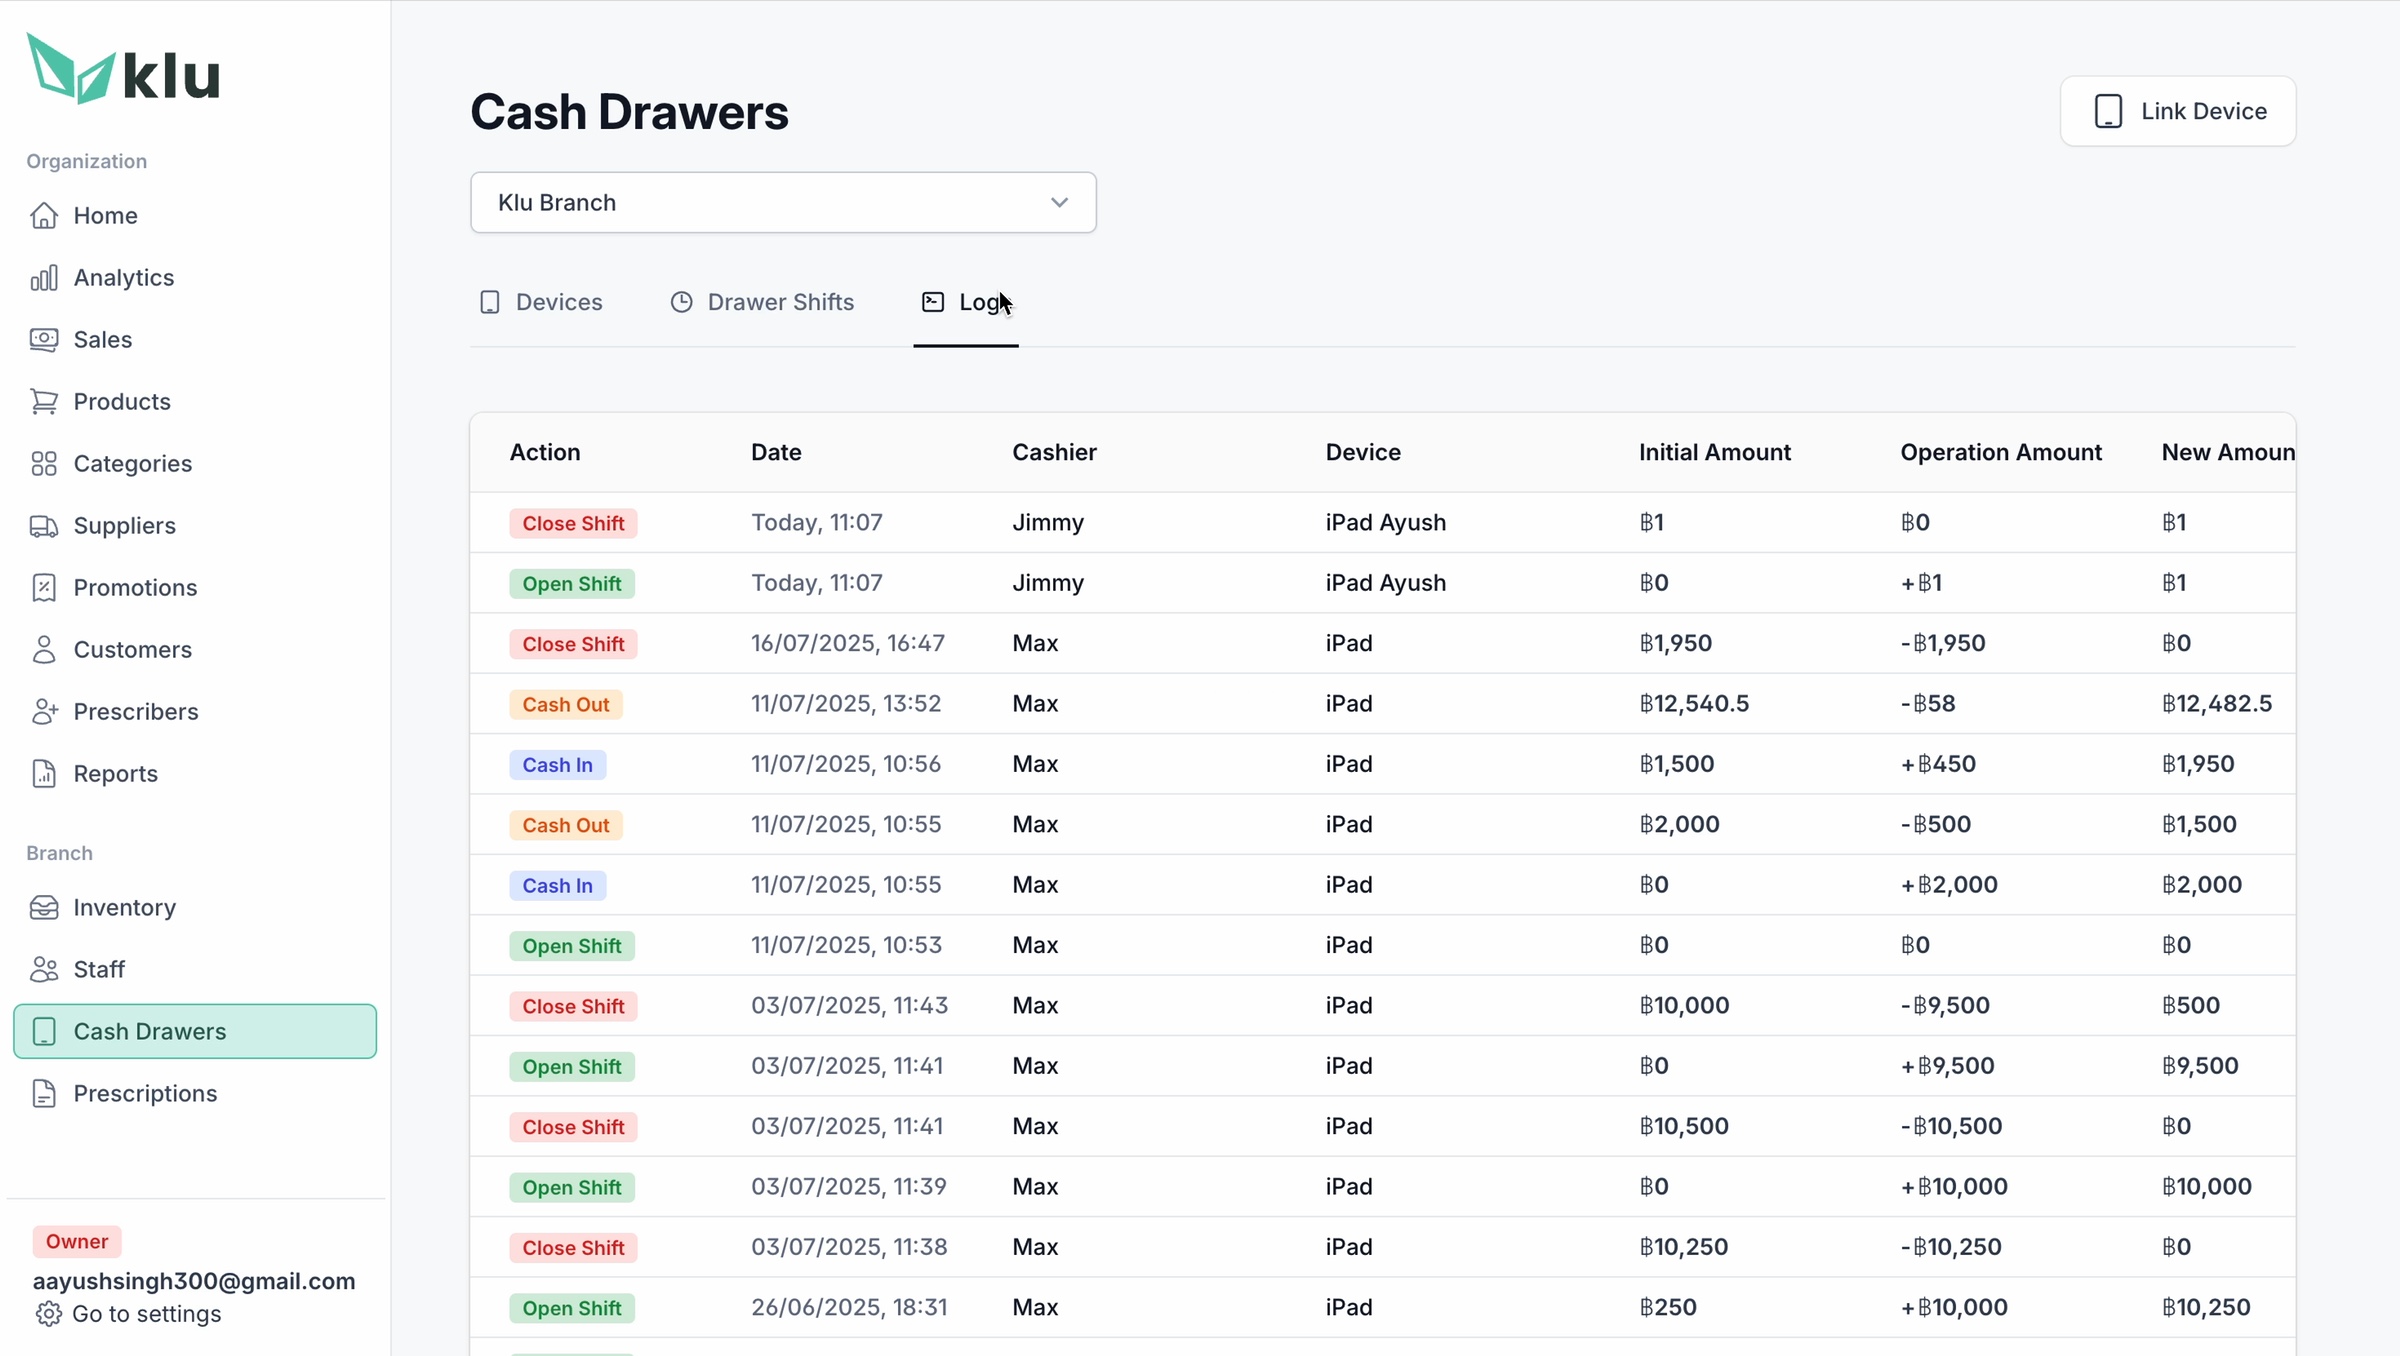Click the date 26/06/2025, 18:31
Screen dimensions: 2400x1356
tap(849, 1307)
